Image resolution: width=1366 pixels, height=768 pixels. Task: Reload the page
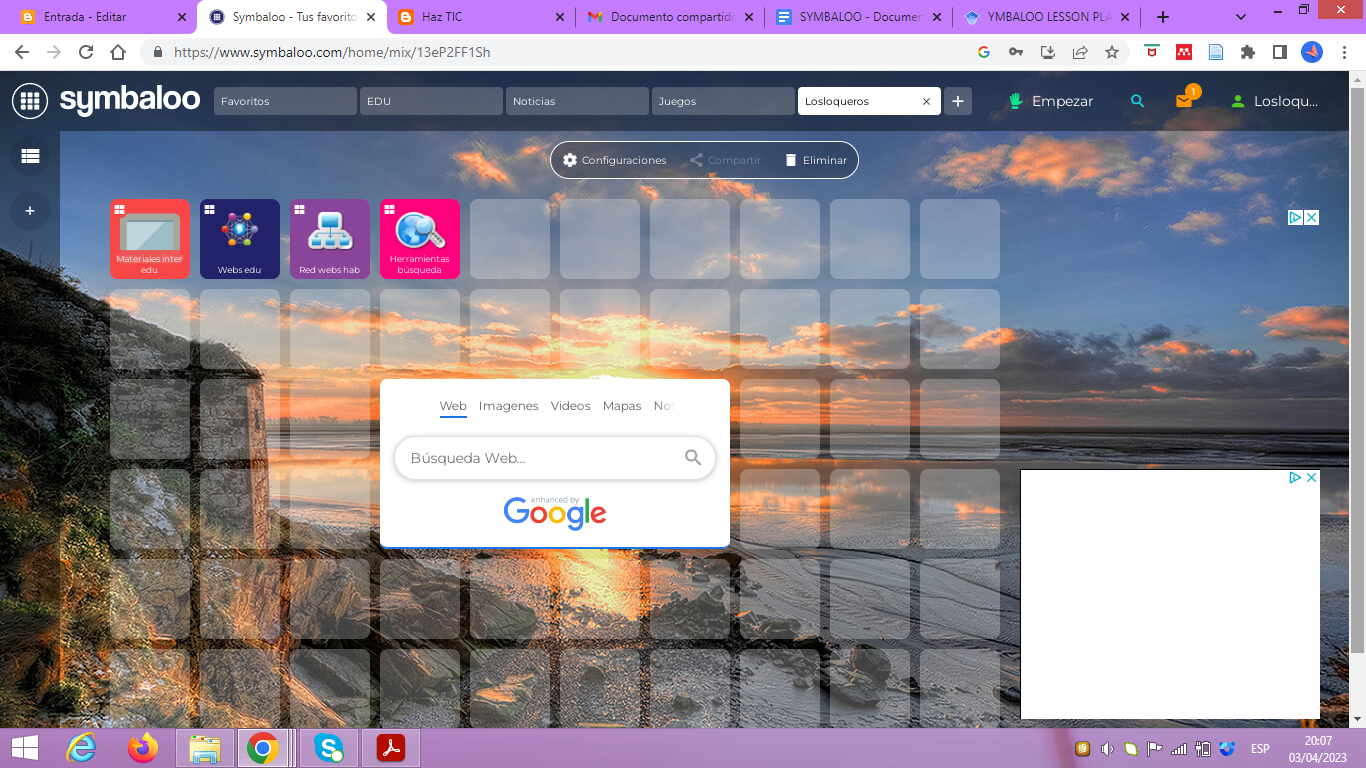click(86, 52)
